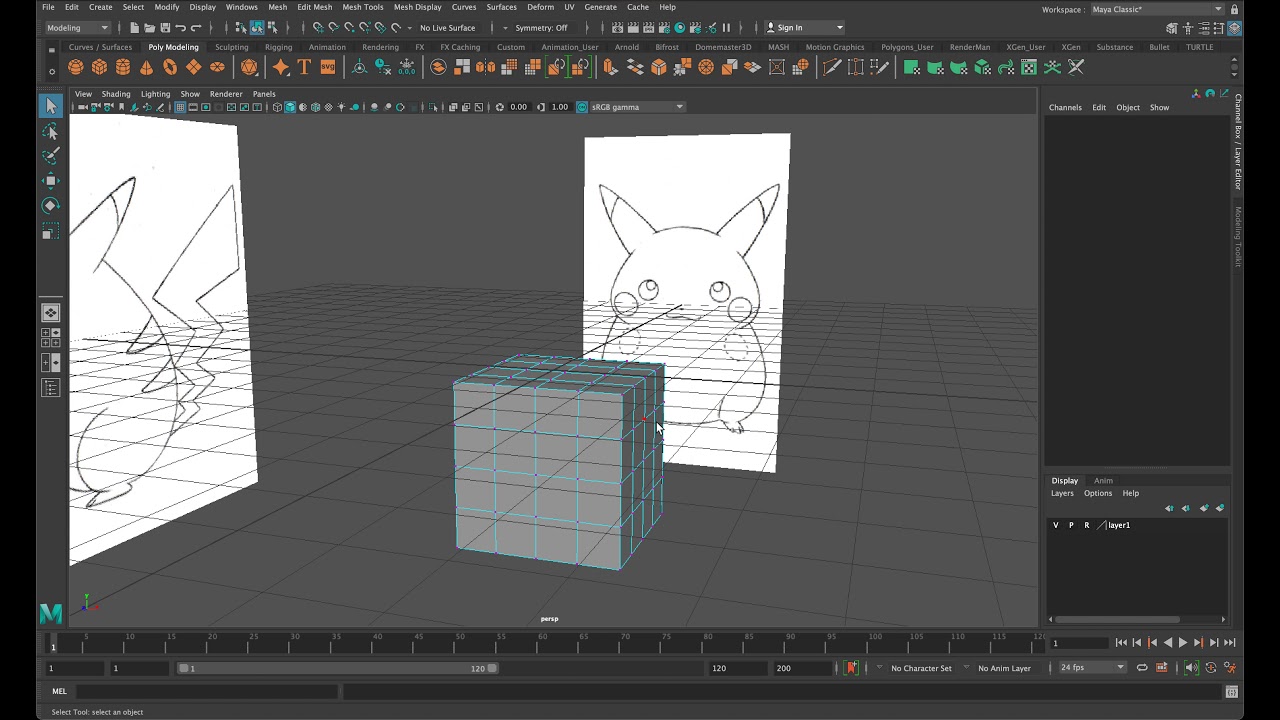Open the Workspace Maya Classic dropdown
Screen dimensions: 1280x720
(1157, 9)
